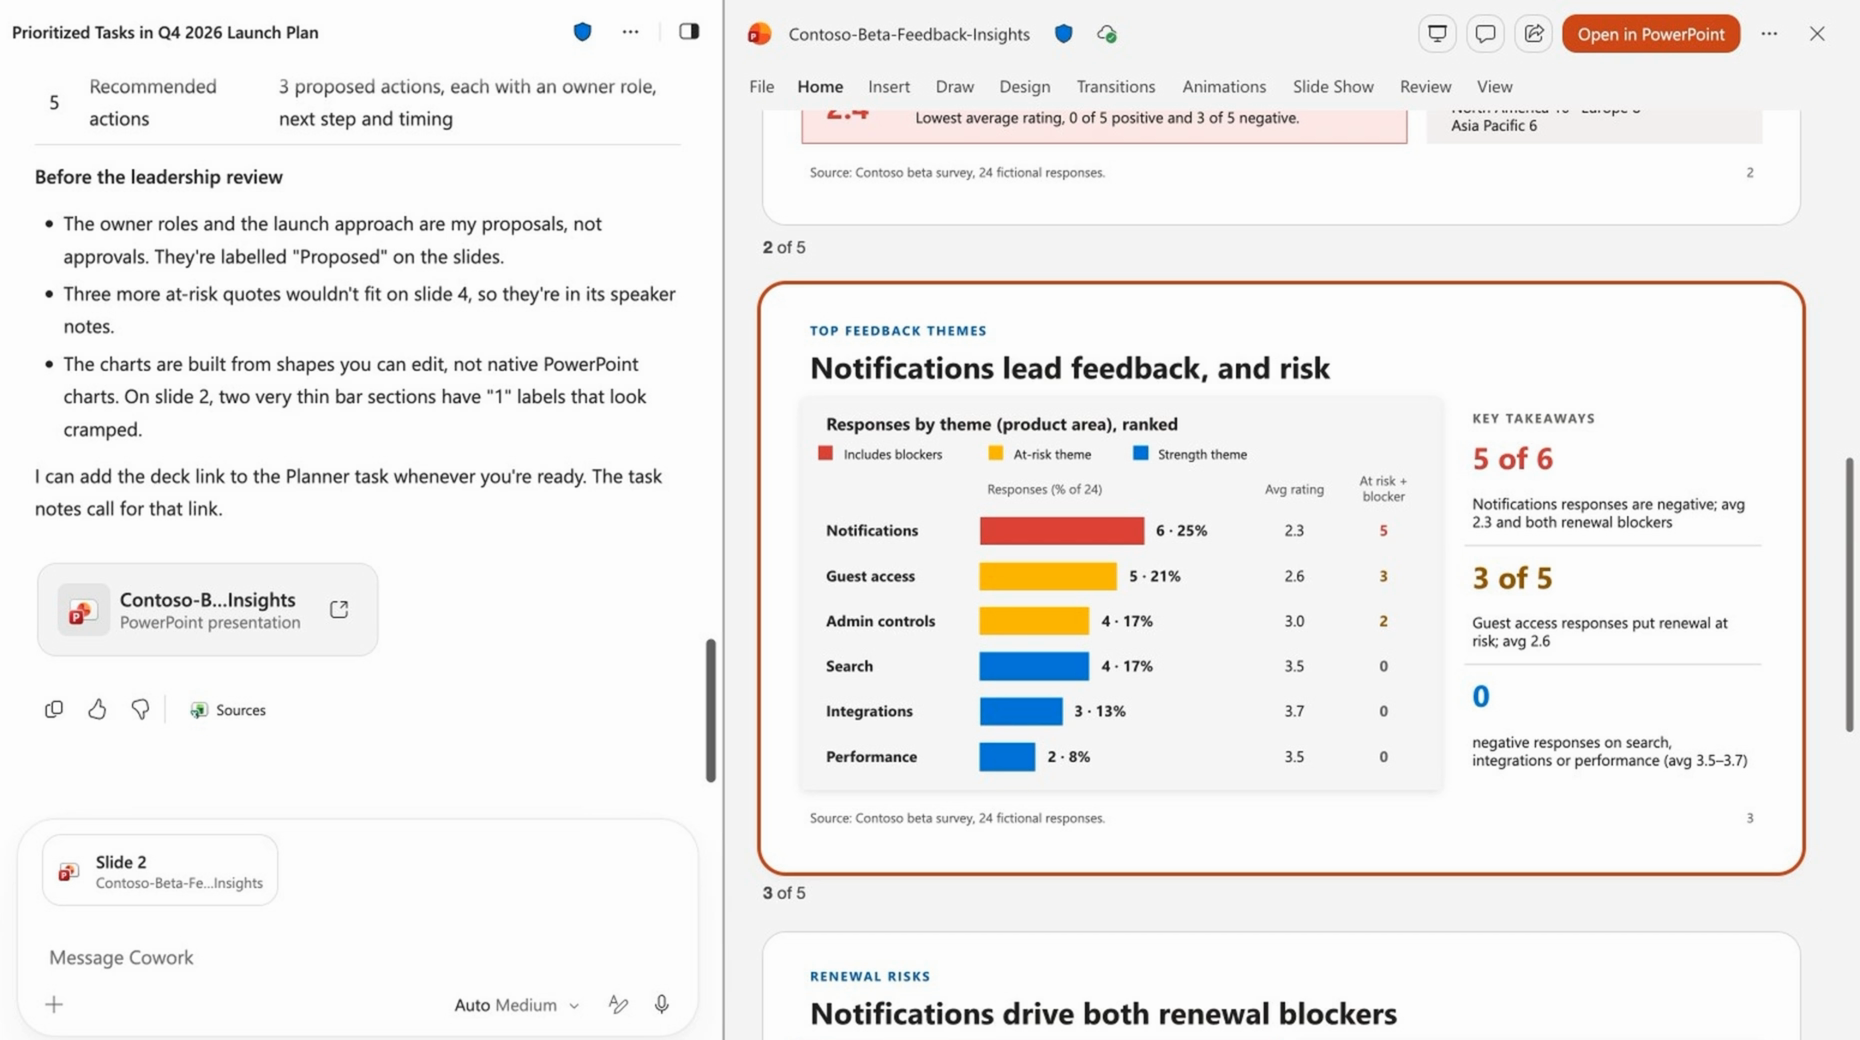
Task: Click the presentation preview vertical scrollbar
Action: click(1849, 595)
